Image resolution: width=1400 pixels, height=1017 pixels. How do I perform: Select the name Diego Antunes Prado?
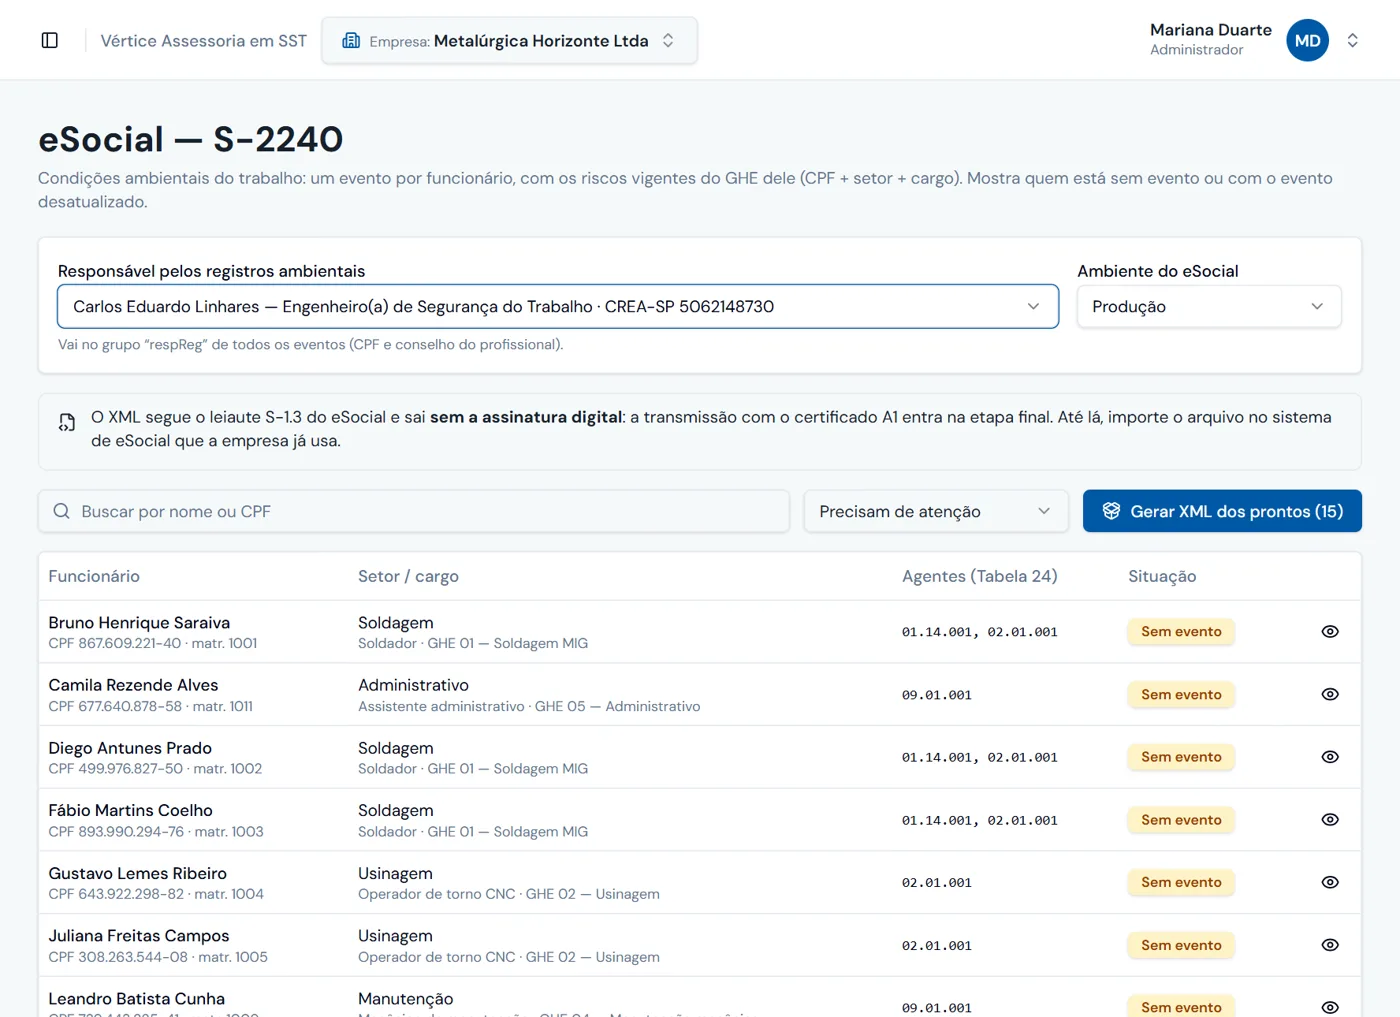(130, 748)
